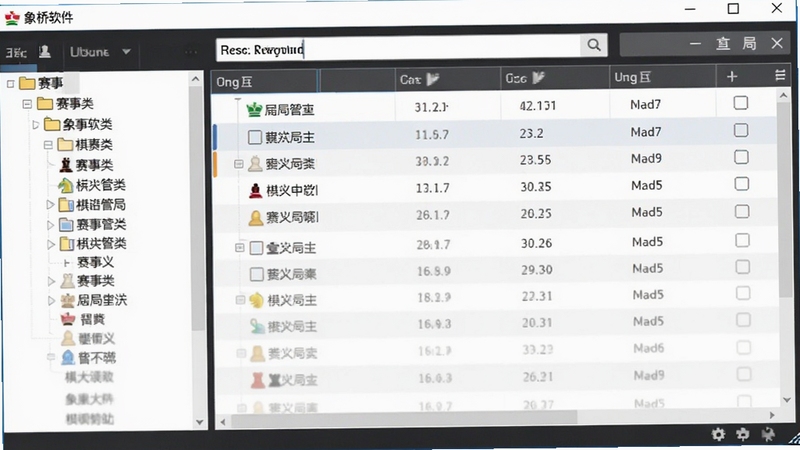
Task: Click the table's horizontal scrollbar thumb
Action: tap(404, 418)
